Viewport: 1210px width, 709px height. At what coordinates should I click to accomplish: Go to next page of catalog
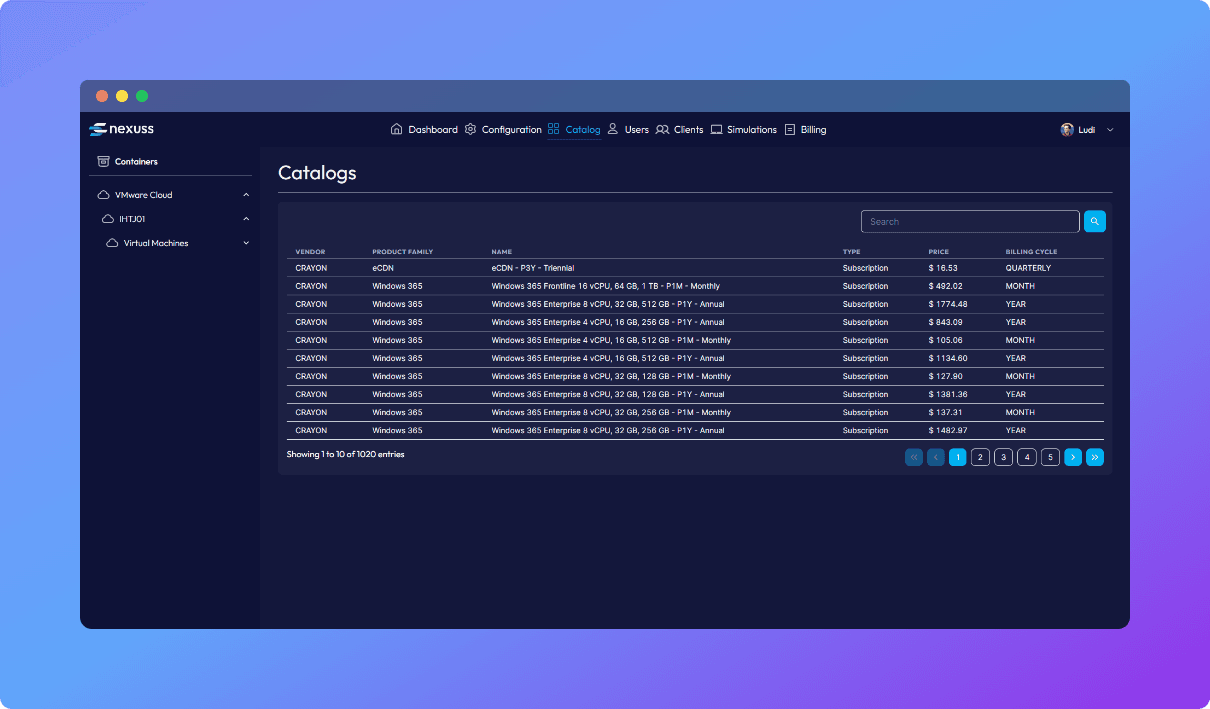click(1072, 457)
